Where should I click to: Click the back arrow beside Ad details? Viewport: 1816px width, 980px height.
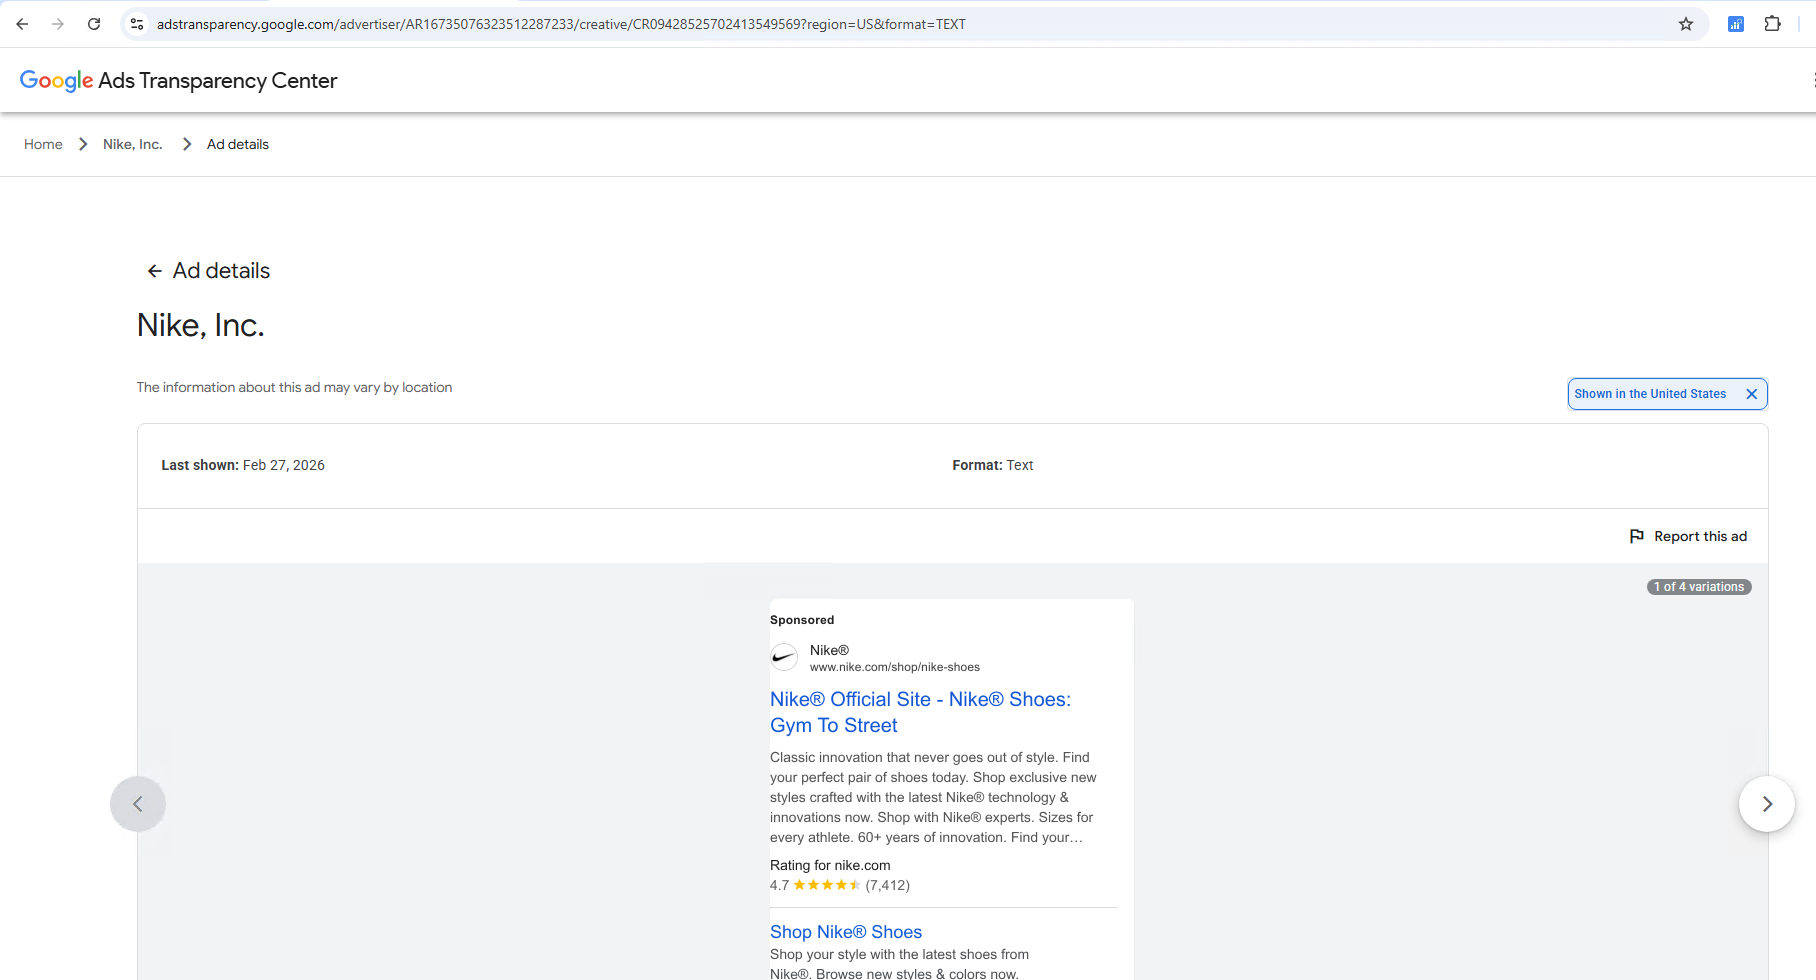155,270
